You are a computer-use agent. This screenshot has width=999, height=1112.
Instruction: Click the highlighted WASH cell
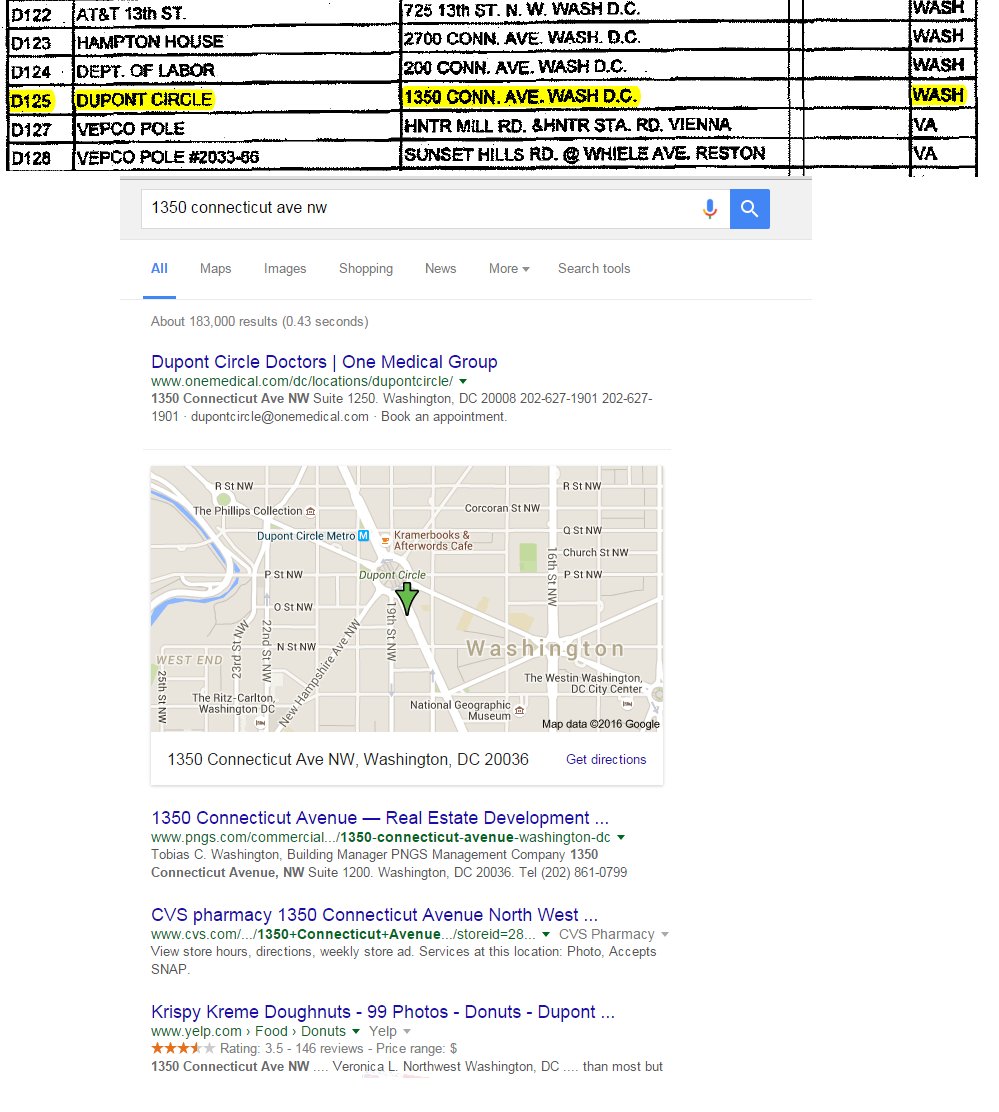(x=943, y=94)
